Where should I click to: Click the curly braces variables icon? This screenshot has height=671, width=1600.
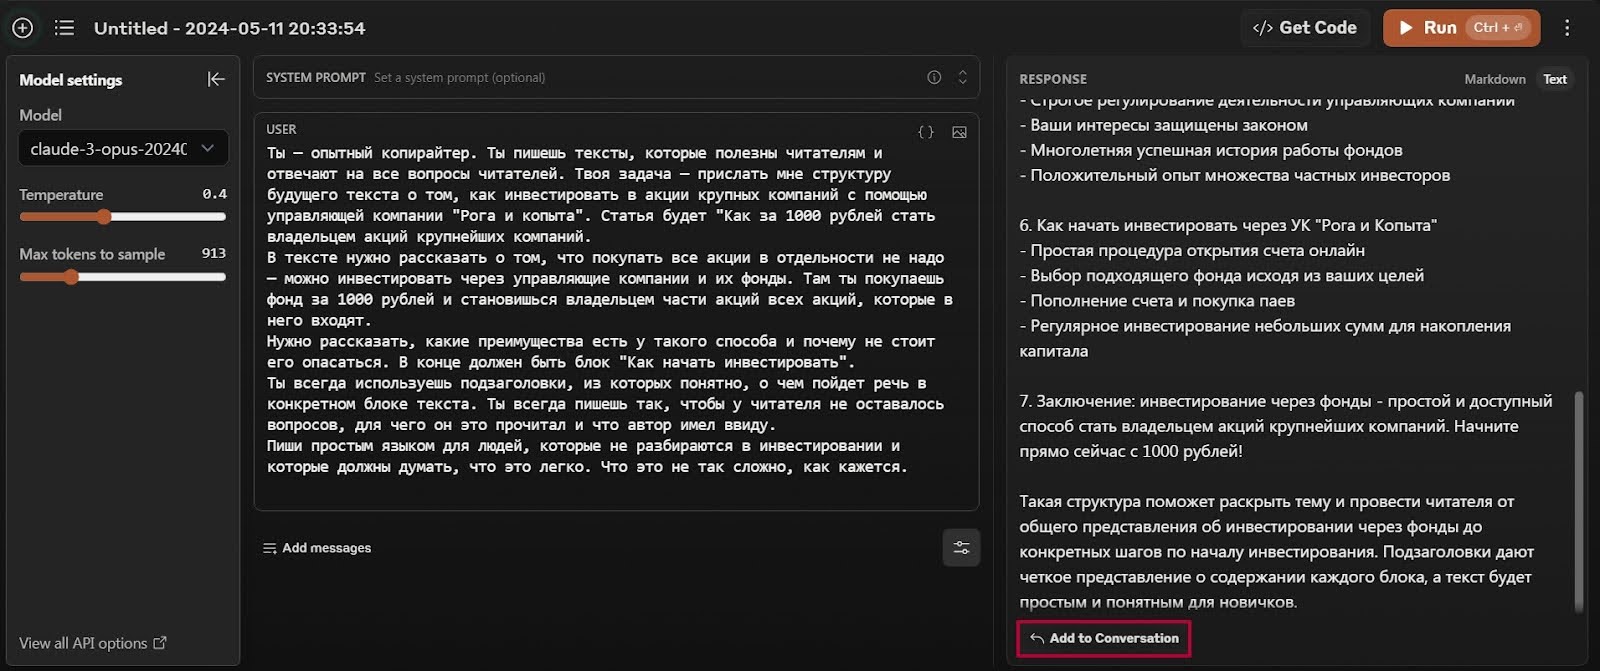(x=926, y=132)
